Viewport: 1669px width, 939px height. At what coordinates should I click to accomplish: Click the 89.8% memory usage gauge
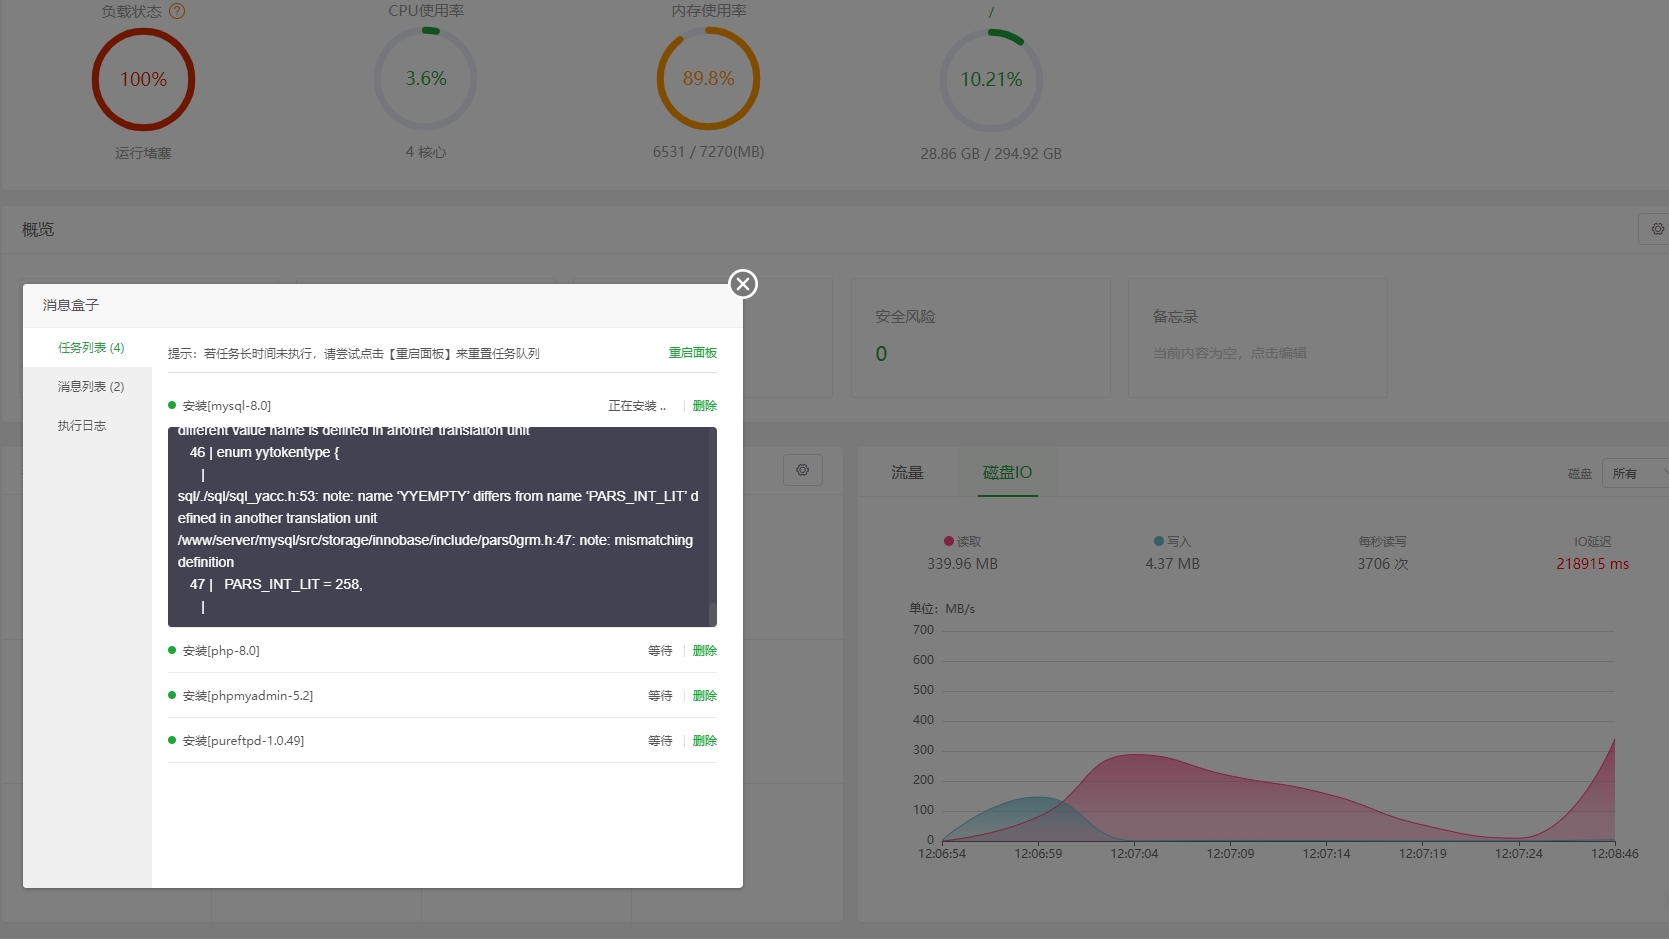pyautogui.click(x=708, y=78)
